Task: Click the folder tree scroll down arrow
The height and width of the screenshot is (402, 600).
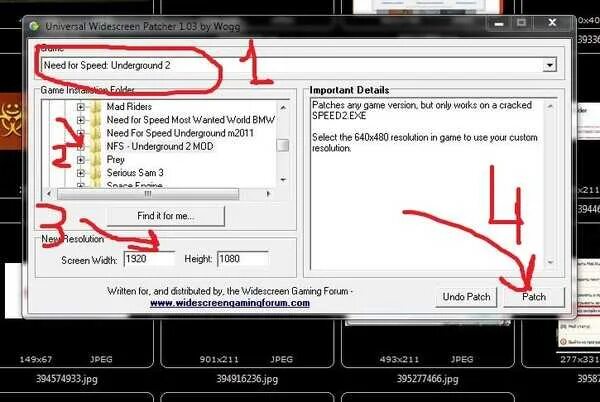Action: (x=283, y=180)
